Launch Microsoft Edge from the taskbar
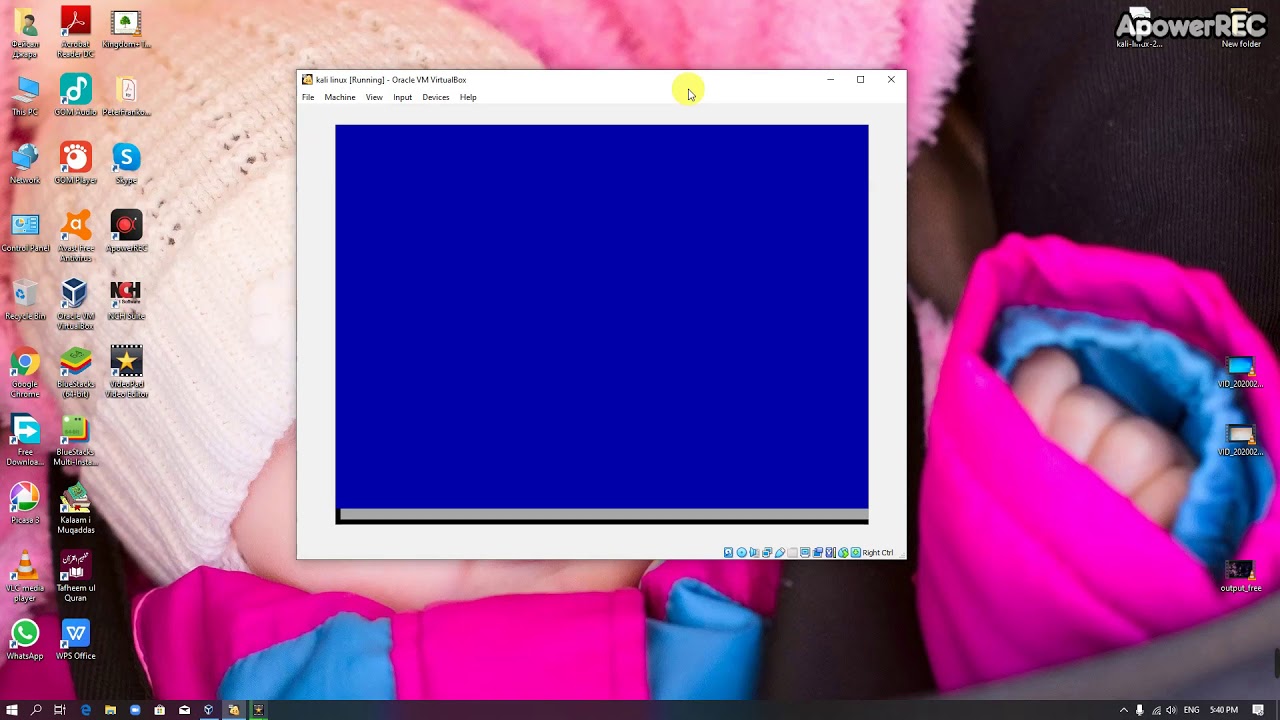Viewport: 1280px width, 720px height. click(86, 710)
